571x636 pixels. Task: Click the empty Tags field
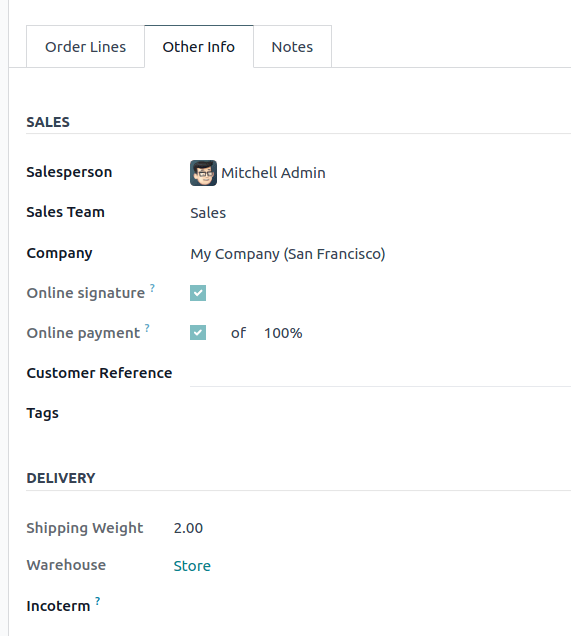pyautogui.click(x=380, y=414)
